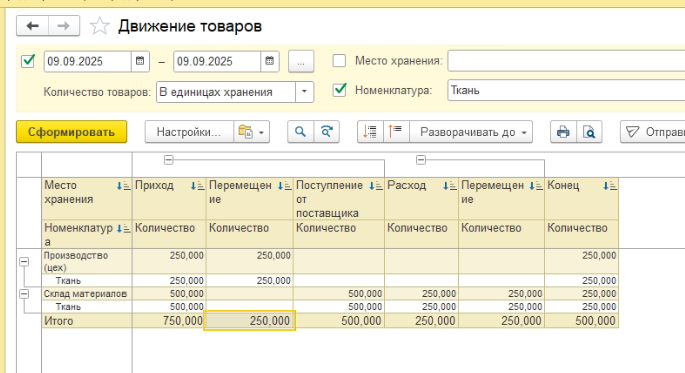Click expand all groups icon
The width and height of the screenshot is (685, 373).
tap(370, 132)
